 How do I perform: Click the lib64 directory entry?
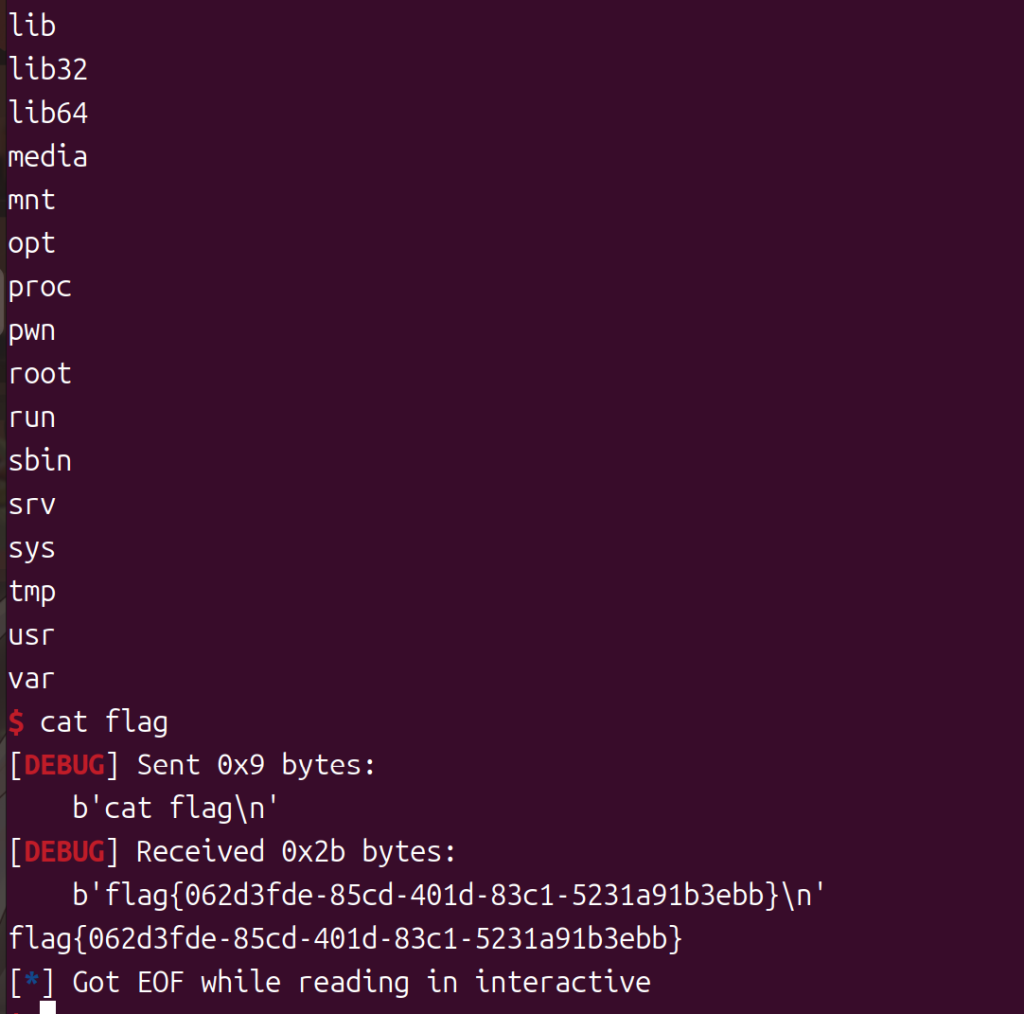pyautogui.click(x=48, y=114)
